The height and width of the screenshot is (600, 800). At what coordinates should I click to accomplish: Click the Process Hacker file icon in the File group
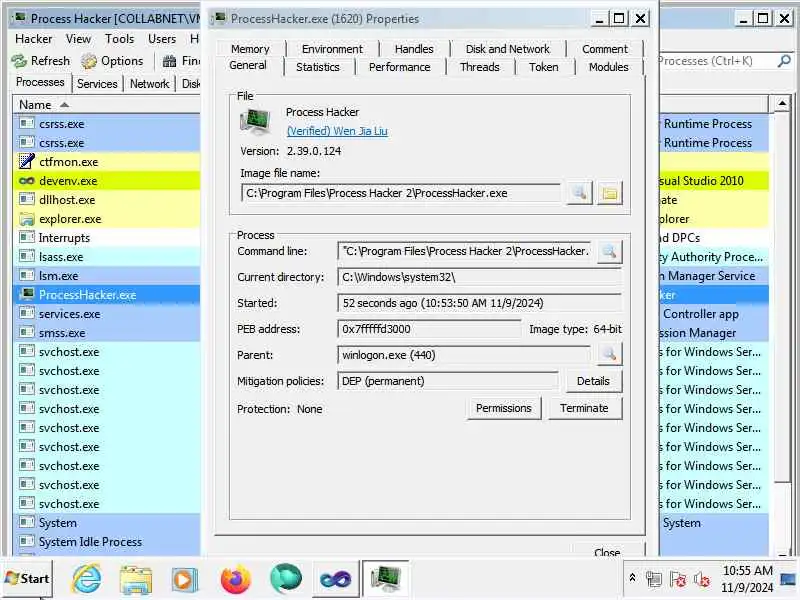(255, 121)
